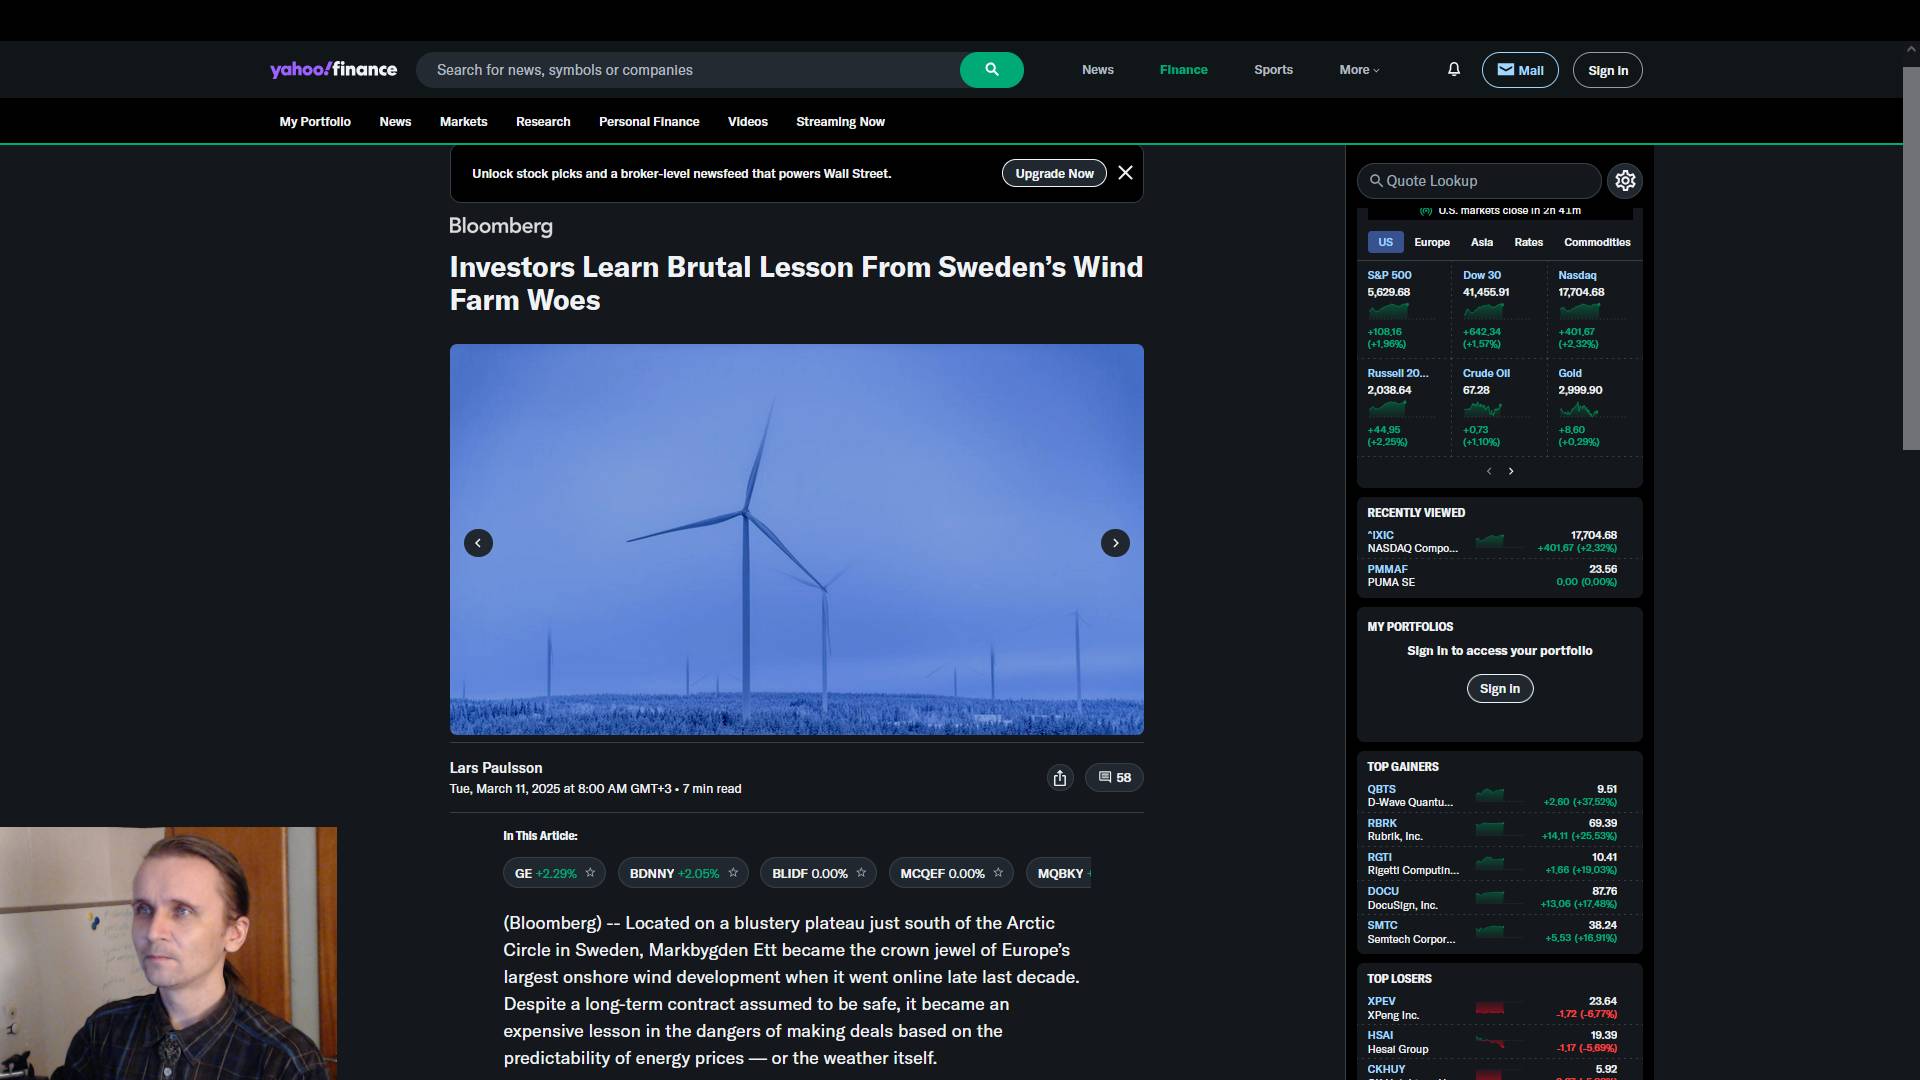
Task: Expand the More dropdown in header
Action: pos(1359,70)
